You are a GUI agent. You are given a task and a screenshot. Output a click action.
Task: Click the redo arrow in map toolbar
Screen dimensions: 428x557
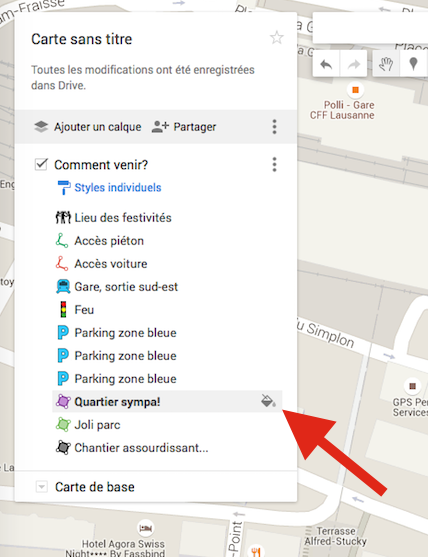pos(353,64)
